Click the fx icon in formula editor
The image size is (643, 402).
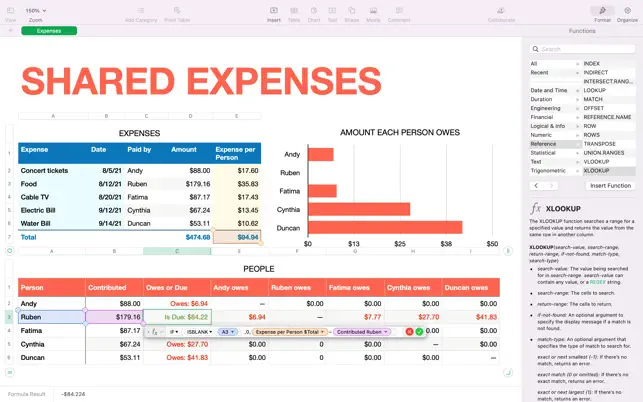pyautogui.click(x=155, y=332)
